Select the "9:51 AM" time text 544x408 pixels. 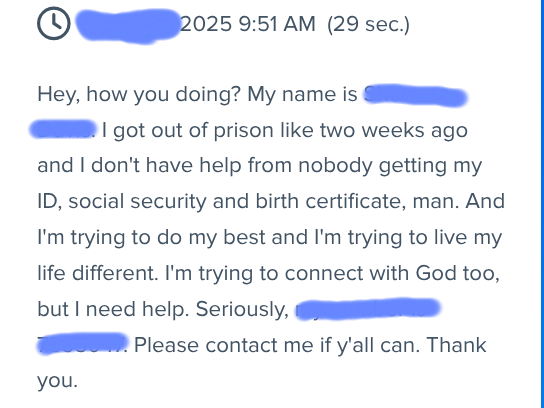pyautogui.click(x=277, y=24)
